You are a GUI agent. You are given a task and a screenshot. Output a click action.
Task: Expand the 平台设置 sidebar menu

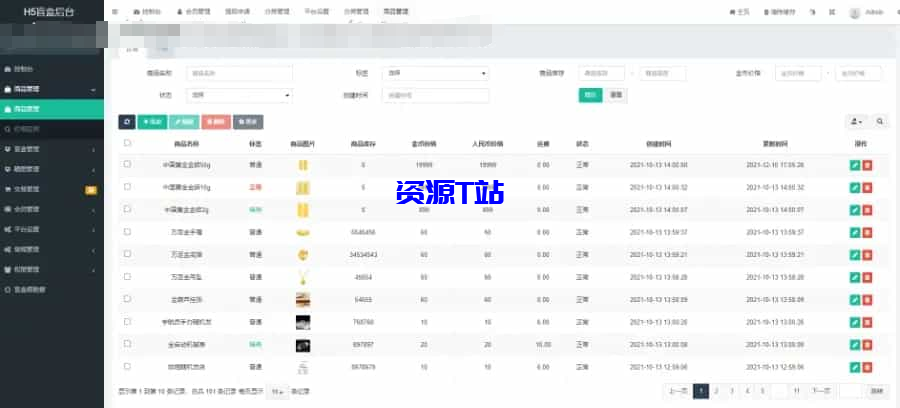coord(52,230)
